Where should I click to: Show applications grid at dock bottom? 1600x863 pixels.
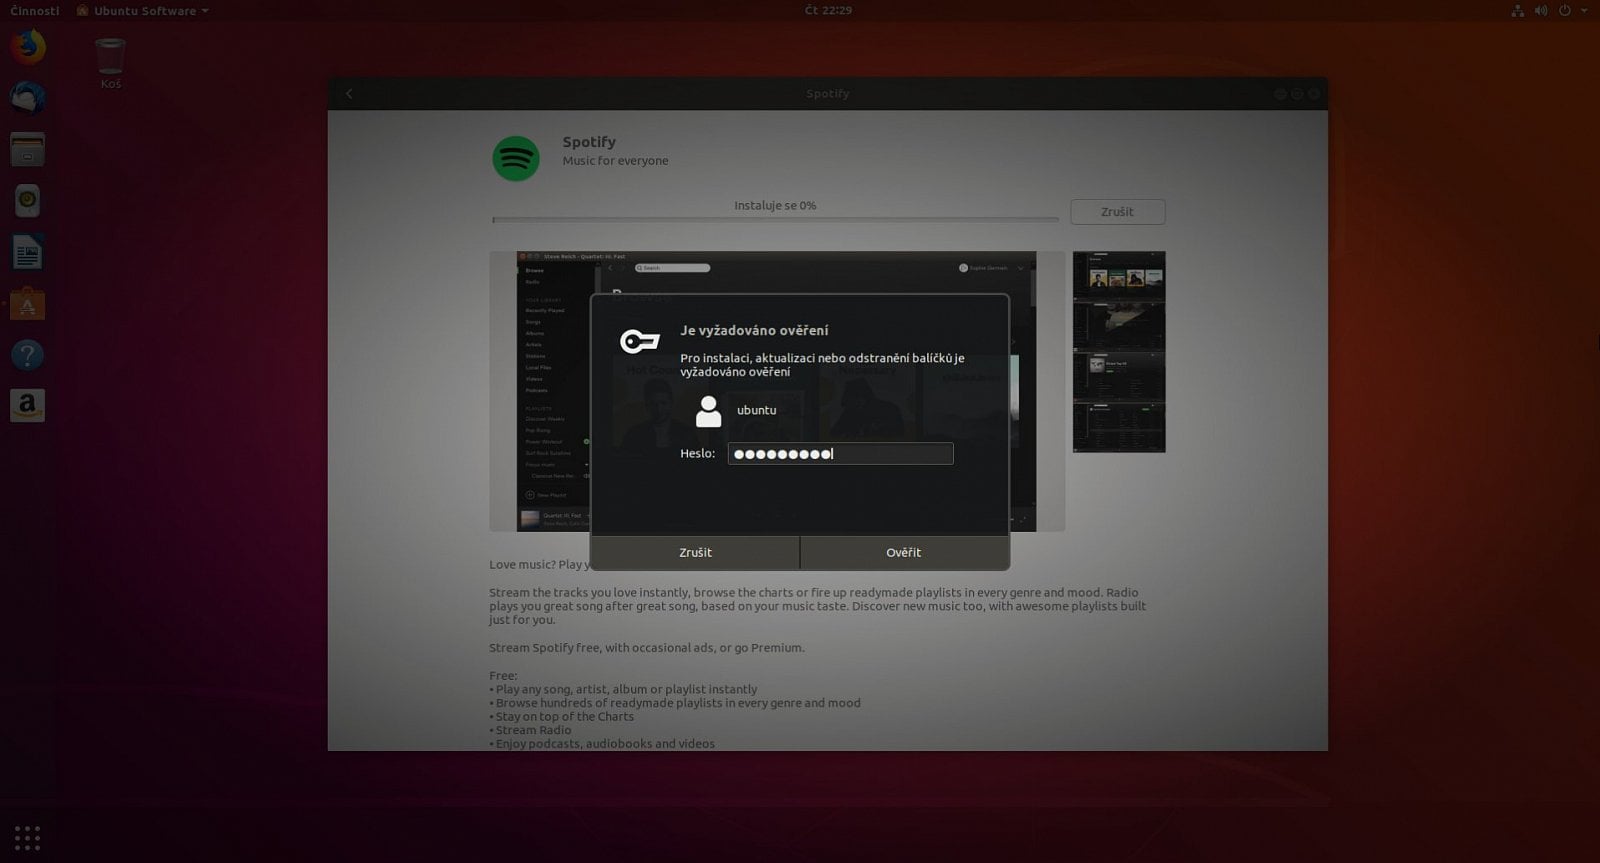click(27, 838)
